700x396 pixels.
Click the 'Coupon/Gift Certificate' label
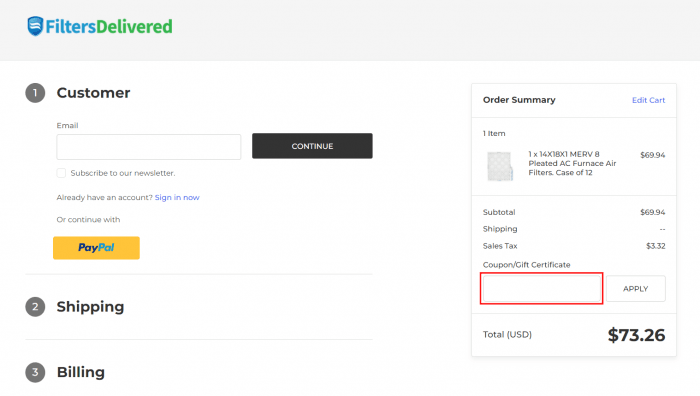coord(526,265)
